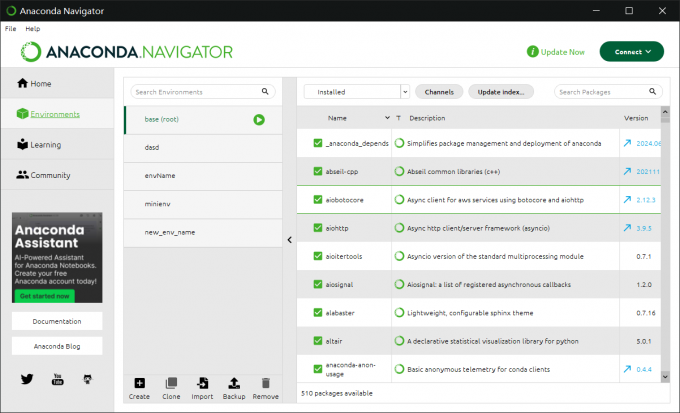Screen dimensions: 680x413
Task: Expand the Connect dropdown button
Action: point(631,52)
